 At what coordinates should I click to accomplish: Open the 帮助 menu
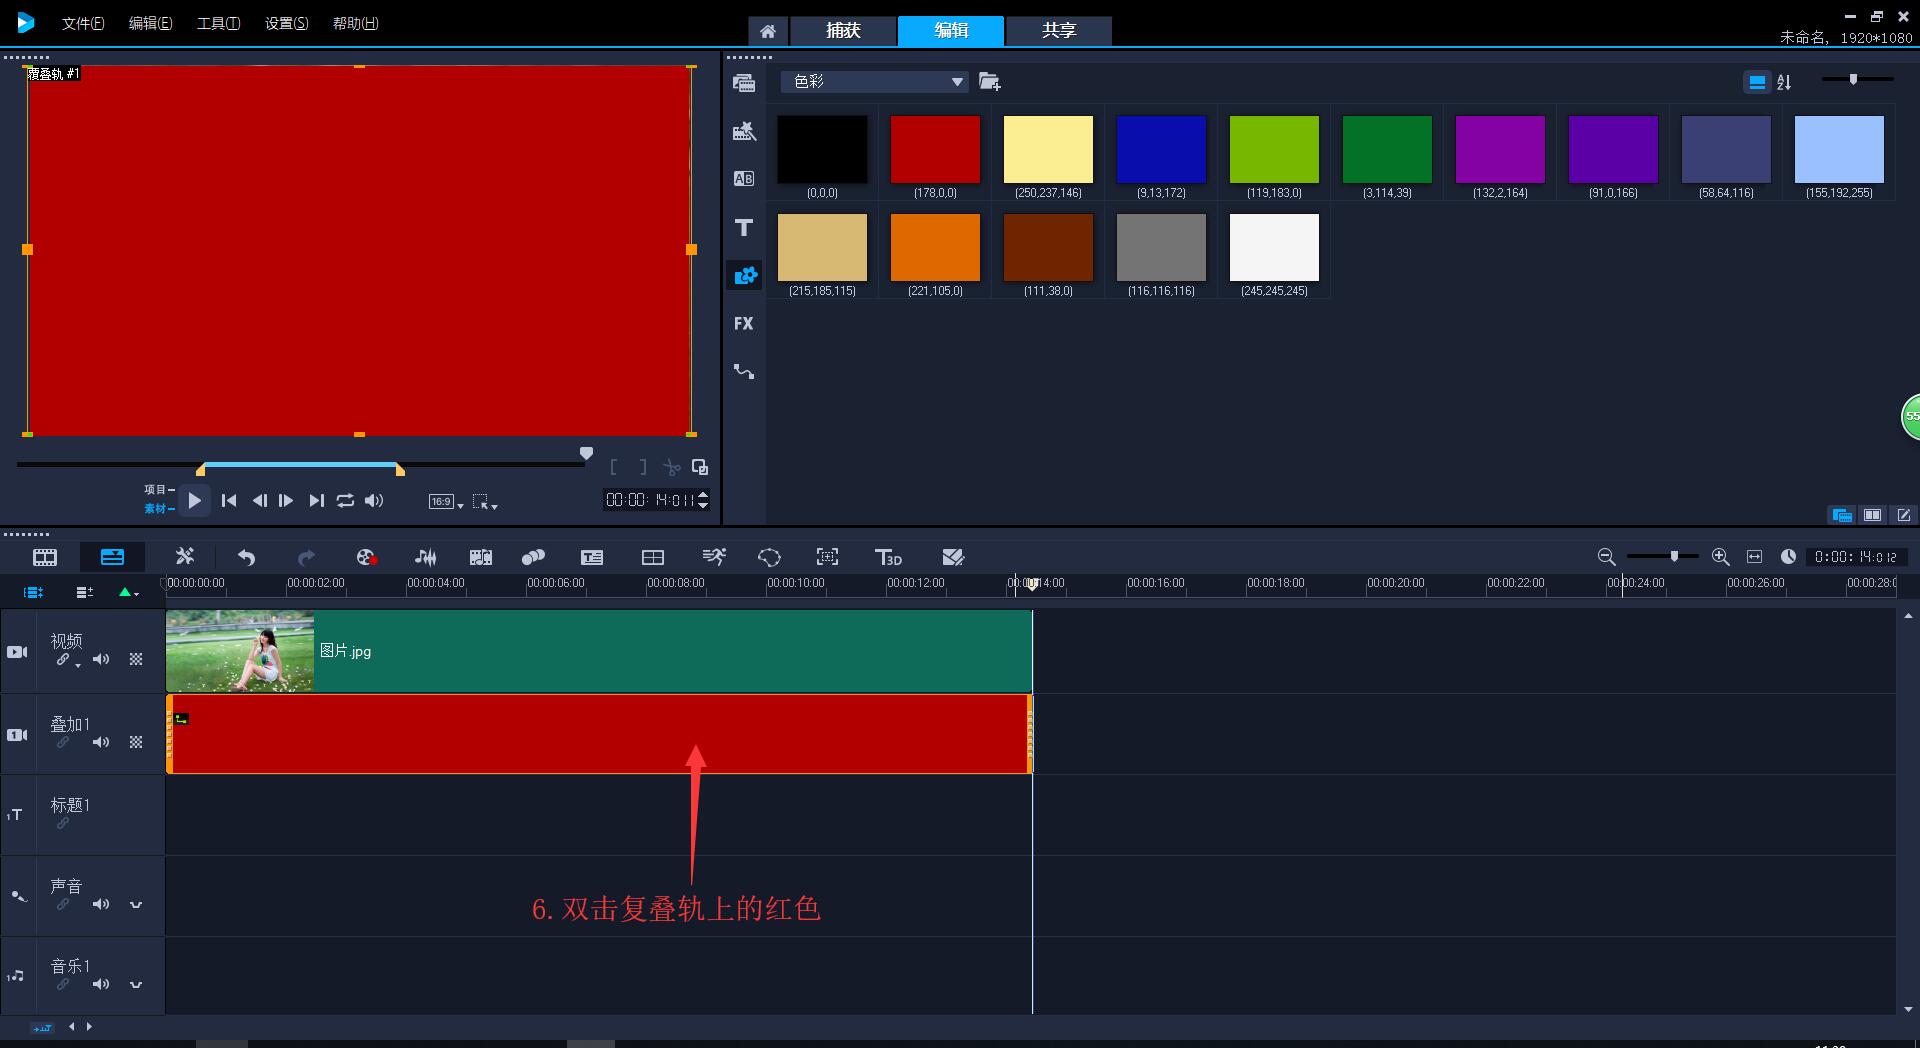pyautogui.click(x=355, y=23)
